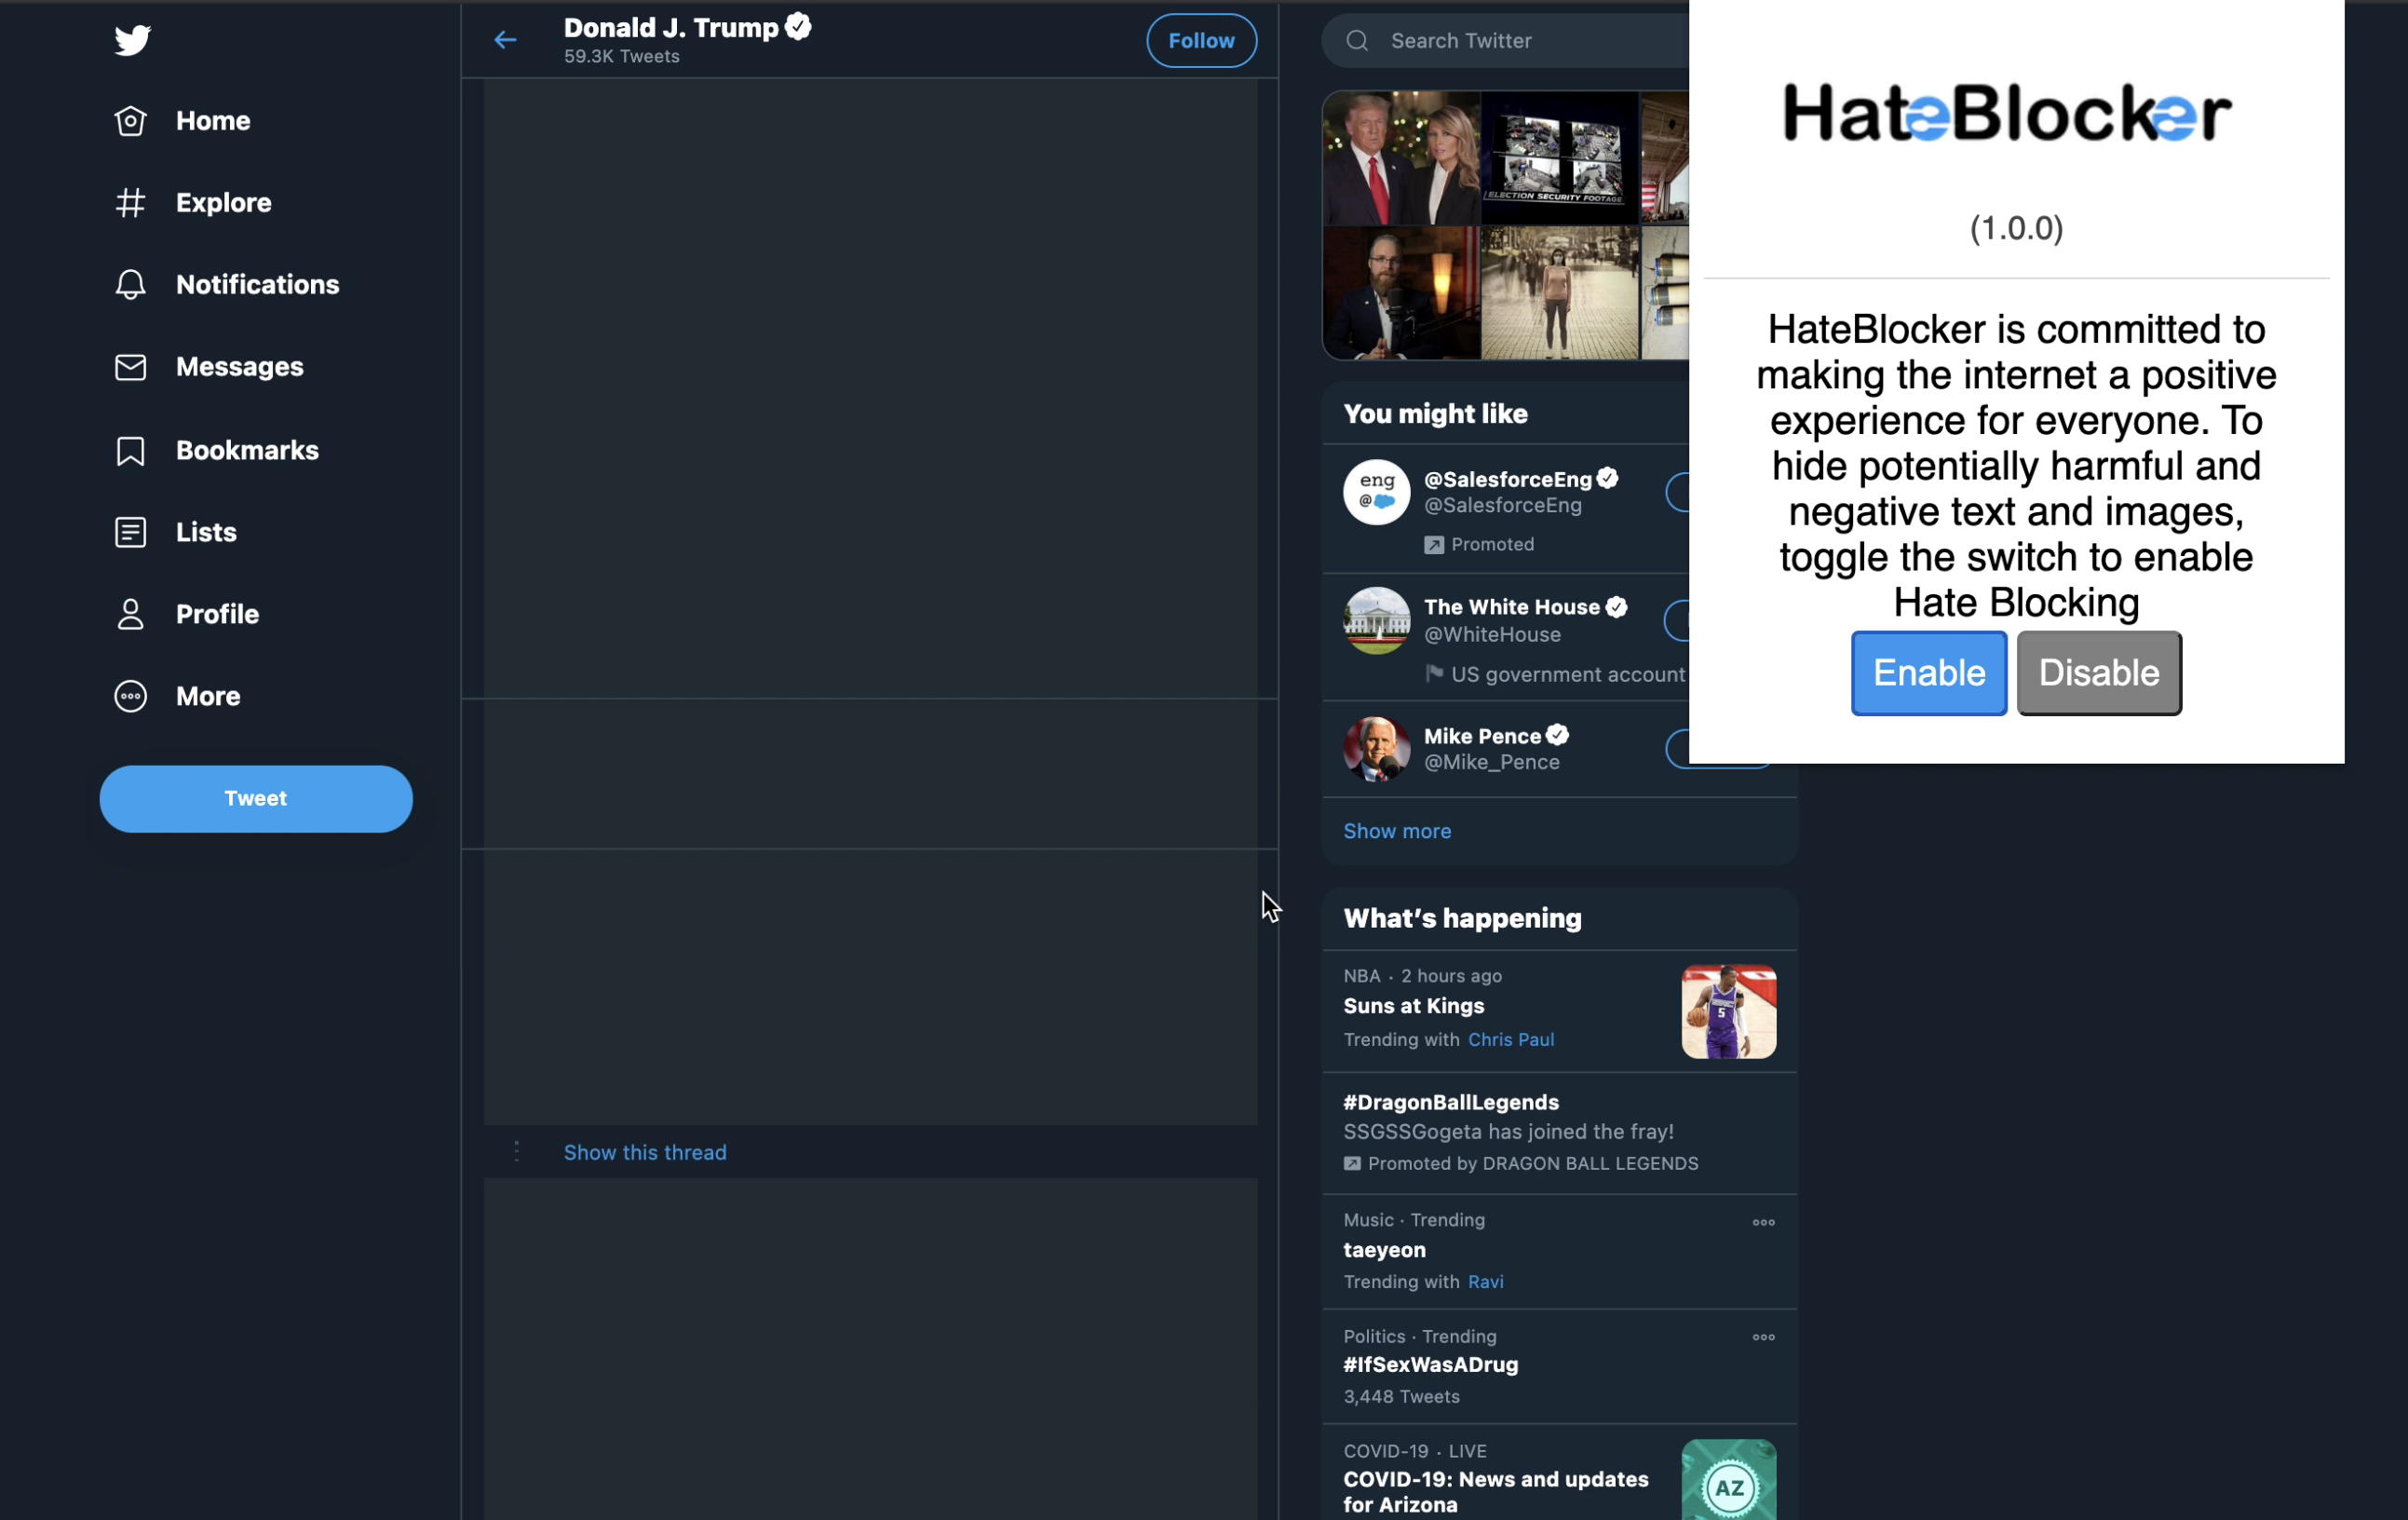Disable Hate Blocking in HateBlocker popup

point(2098,672)
